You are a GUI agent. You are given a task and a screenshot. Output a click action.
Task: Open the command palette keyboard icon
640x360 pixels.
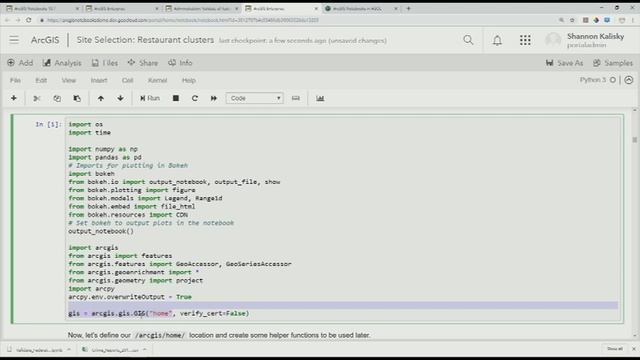pyautogui.click(x=296, y=98)
